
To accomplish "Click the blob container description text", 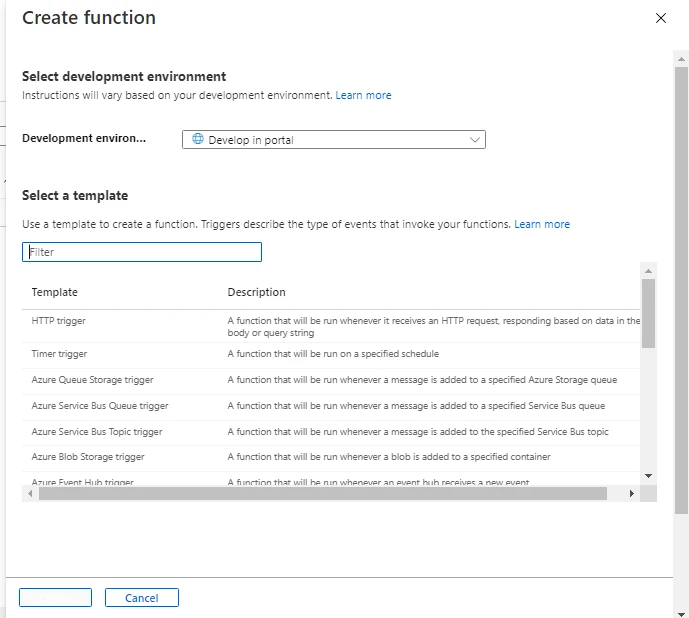I will pyautogui.click(x=389, y=457).
